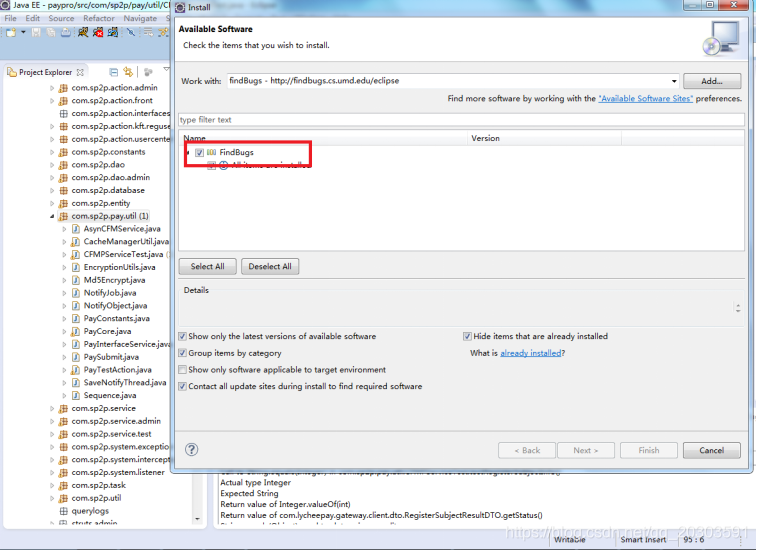Open the Navigate menu

coord(140,18)
